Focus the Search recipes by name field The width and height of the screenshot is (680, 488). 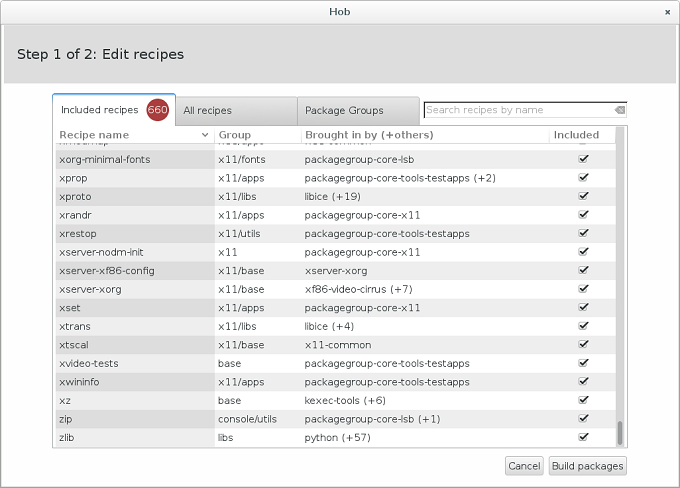(517, 110)
